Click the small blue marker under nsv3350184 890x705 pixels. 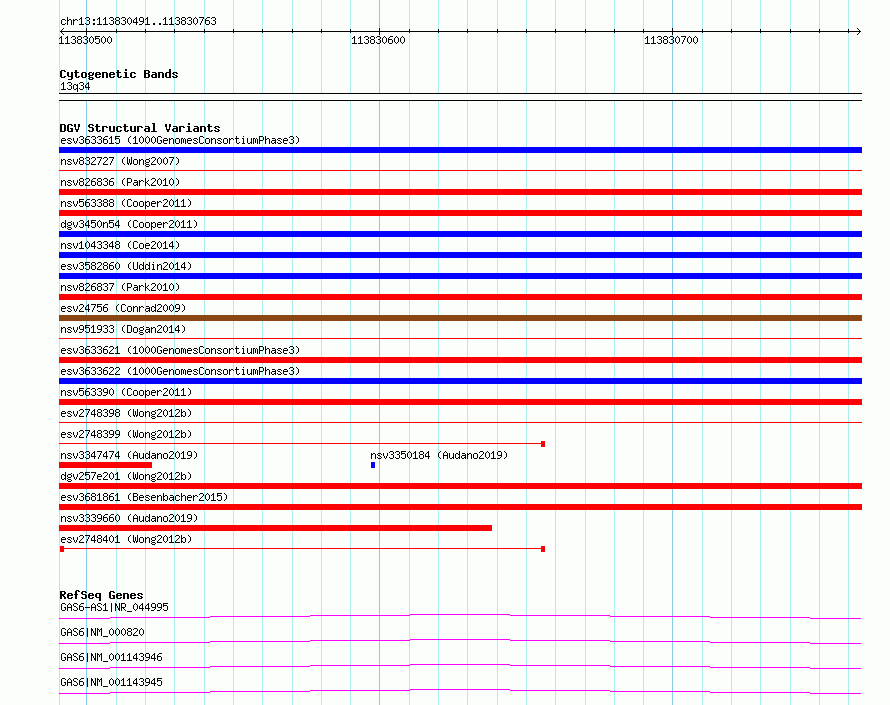[373, 465]
